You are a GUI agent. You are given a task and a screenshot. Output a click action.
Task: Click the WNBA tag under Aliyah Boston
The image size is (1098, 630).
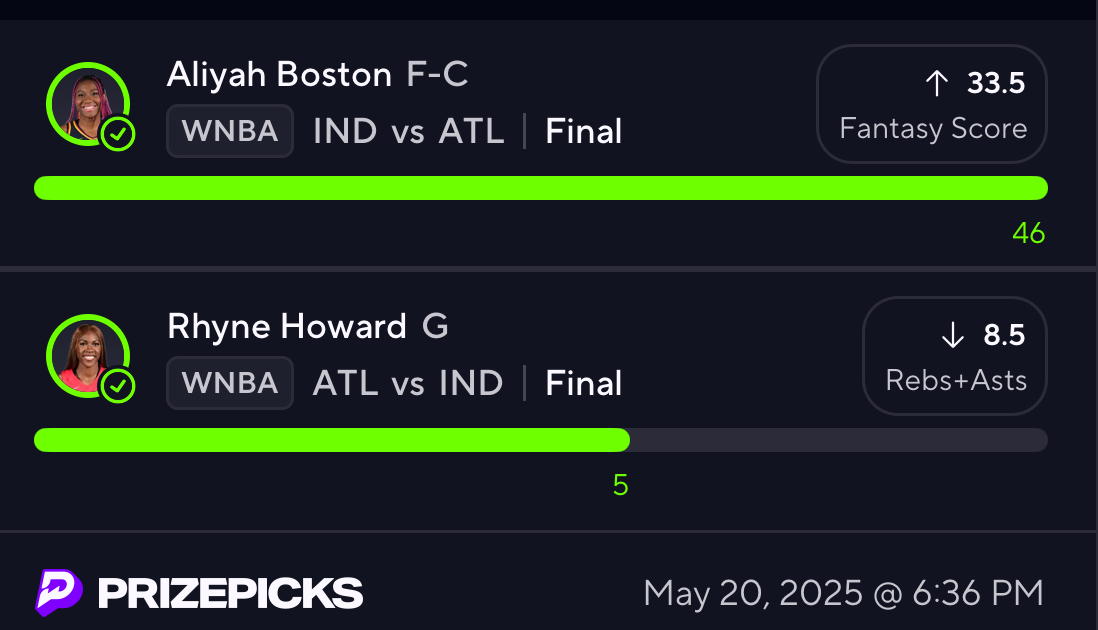(230, 131)
